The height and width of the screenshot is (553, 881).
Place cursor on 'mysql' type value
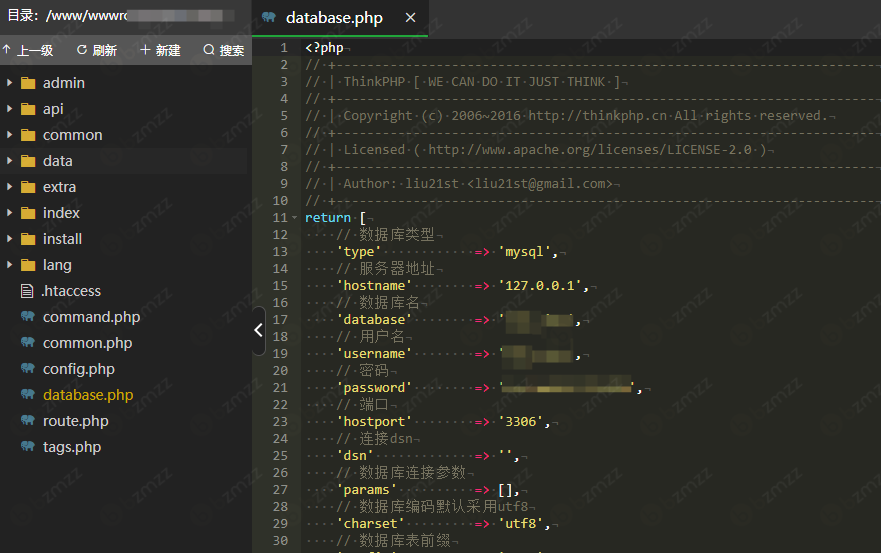[525, 252]
